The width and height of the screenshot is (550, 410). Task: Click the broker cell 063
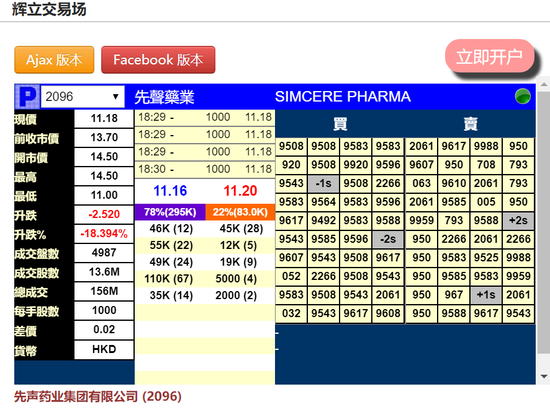coord(421,183)
